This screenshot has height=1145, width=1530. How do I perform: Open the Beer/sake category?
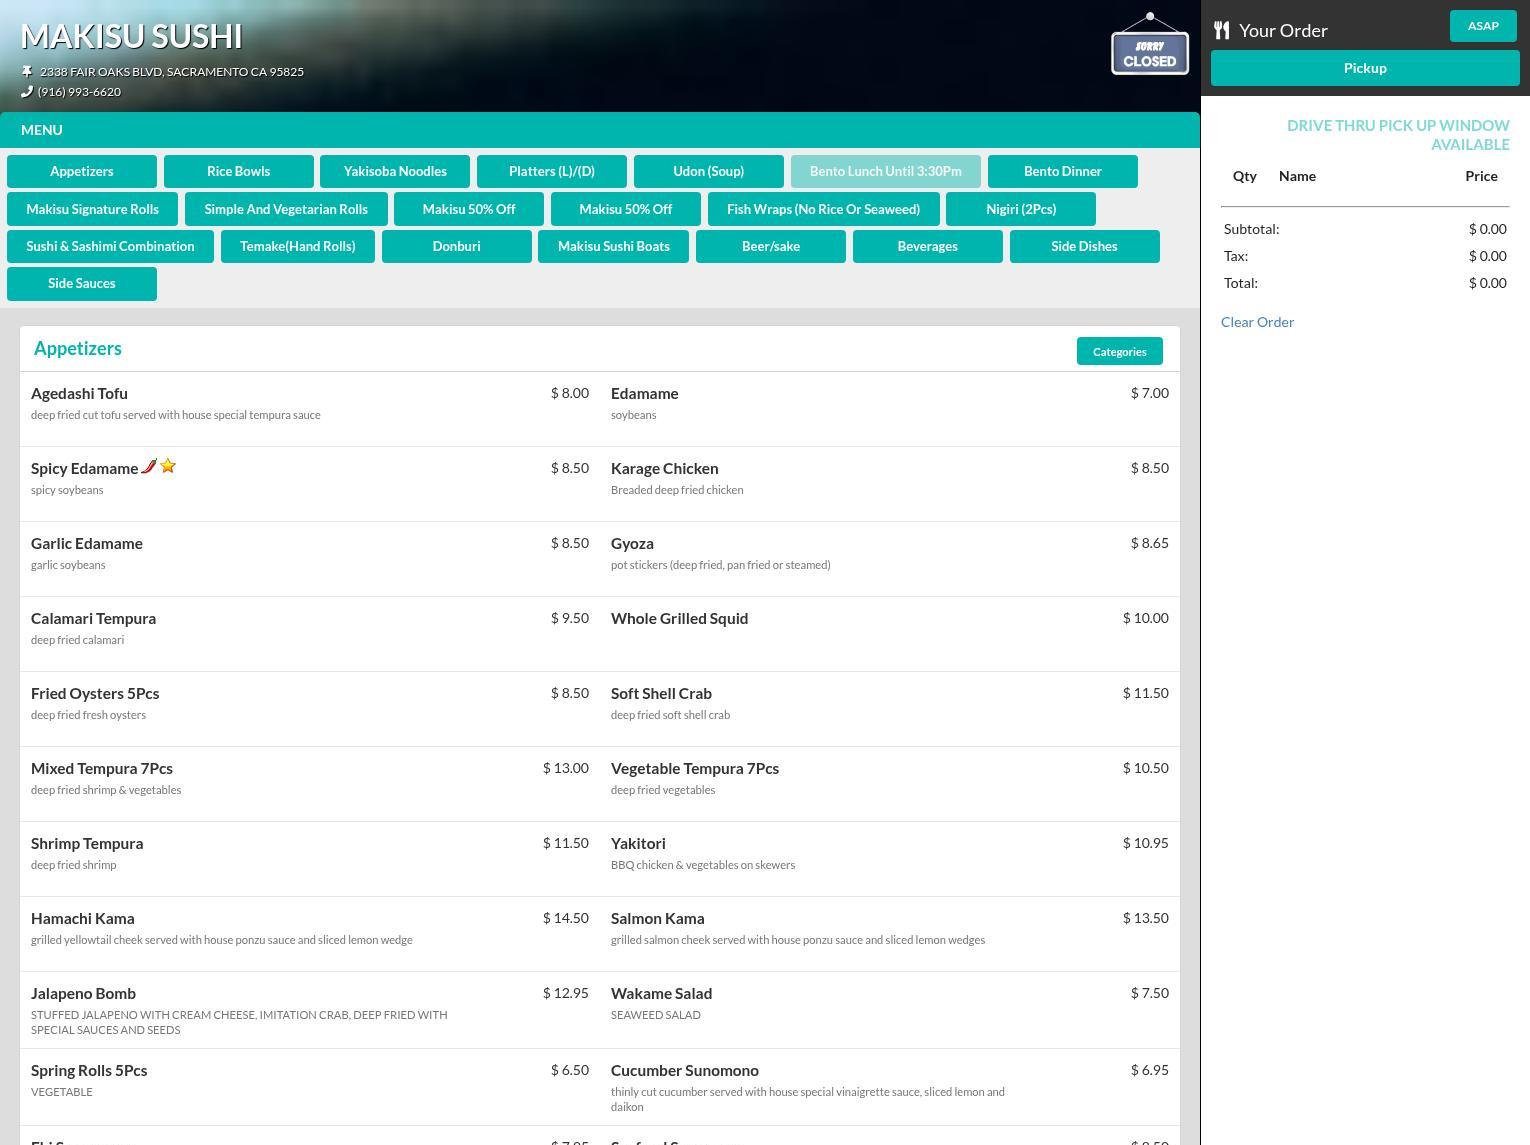coord(770,246)
